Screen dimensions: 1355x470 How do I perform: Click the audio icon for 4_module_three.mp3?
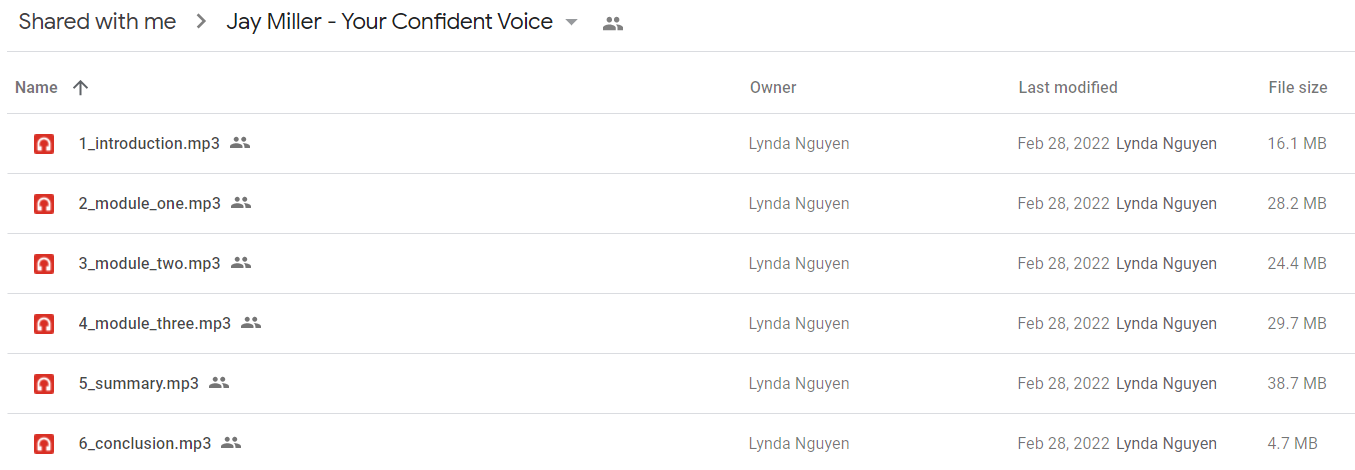tap(43, 324)
